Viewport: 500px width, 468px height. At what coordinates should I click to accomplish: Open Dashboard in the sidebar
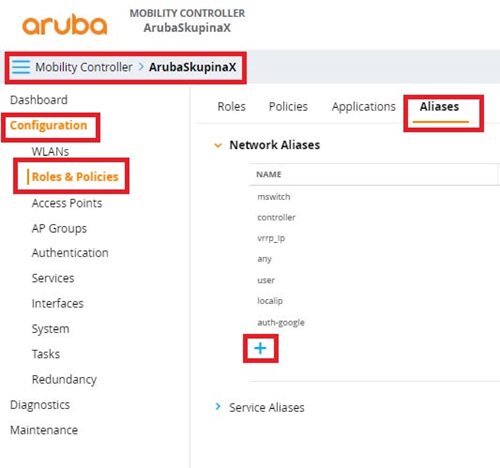[x=39, y=100]
